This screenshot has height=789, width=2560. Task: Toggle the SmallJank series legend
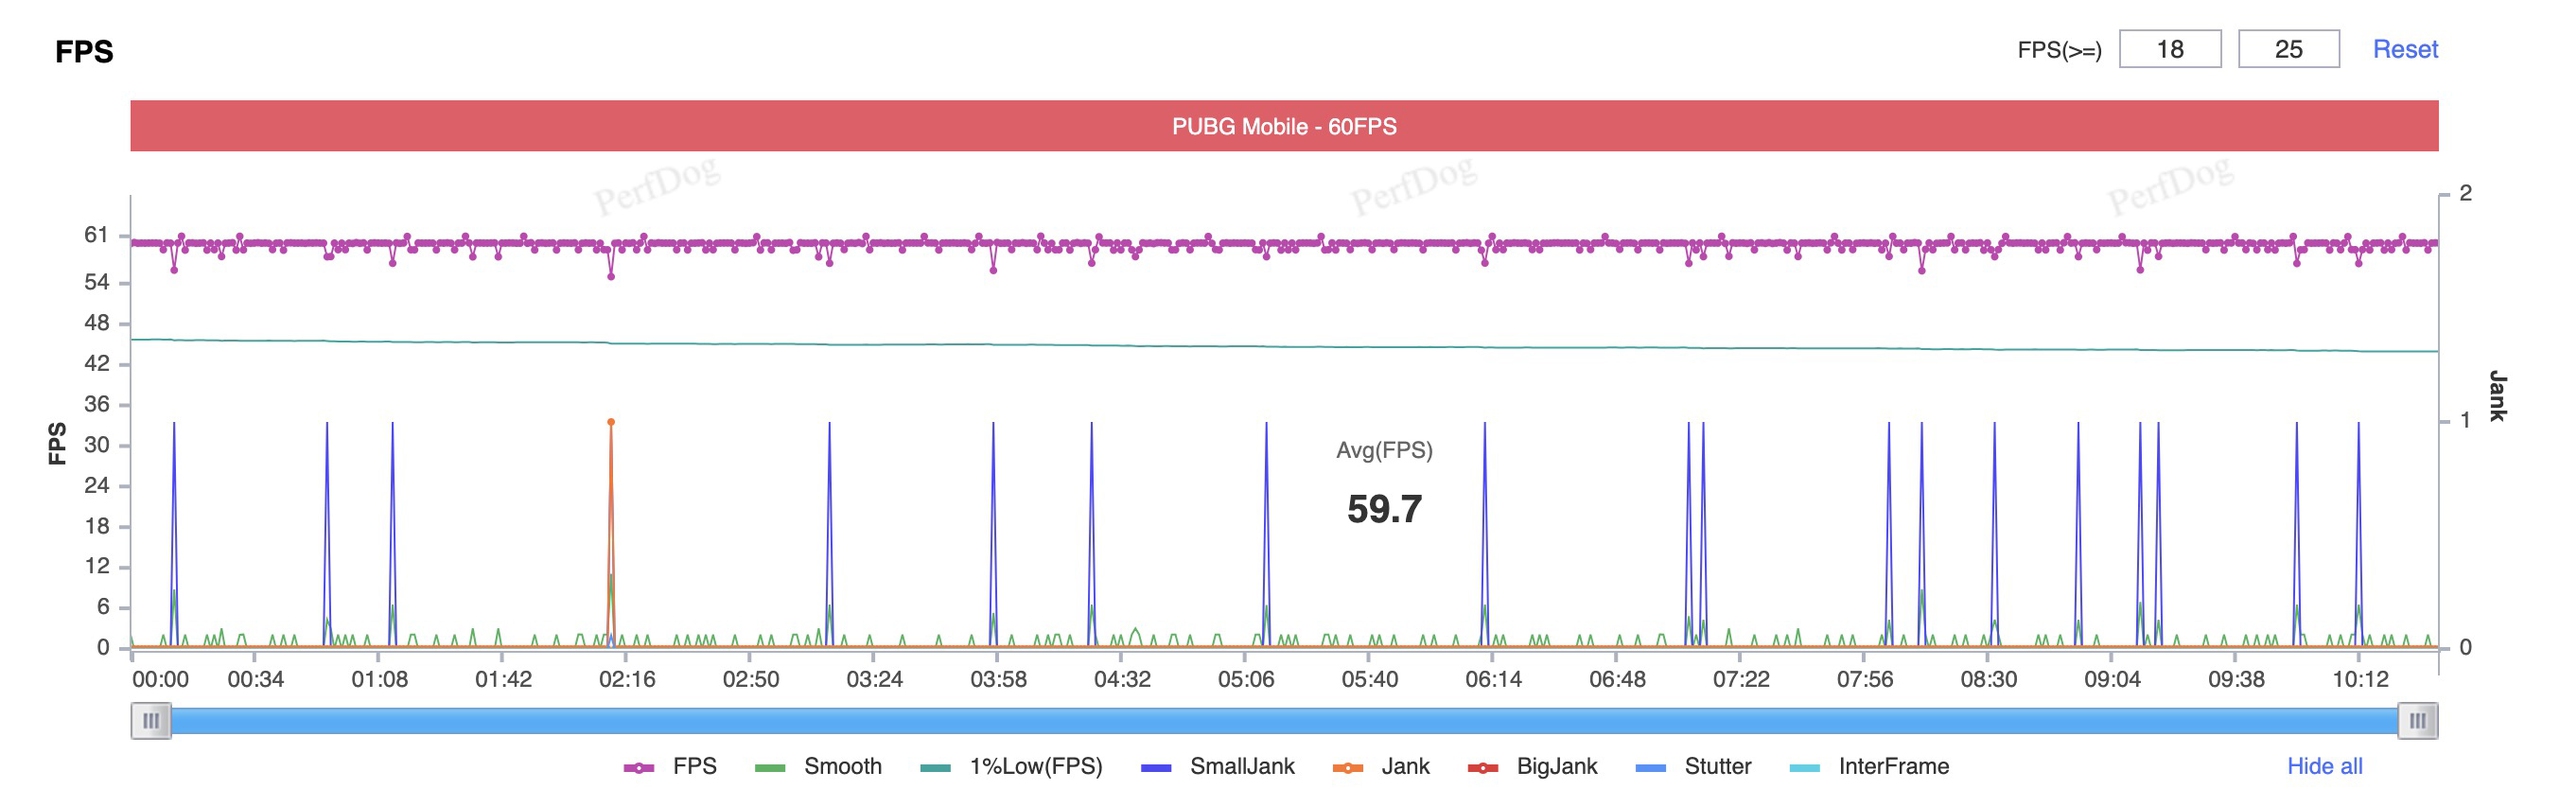1217,766
